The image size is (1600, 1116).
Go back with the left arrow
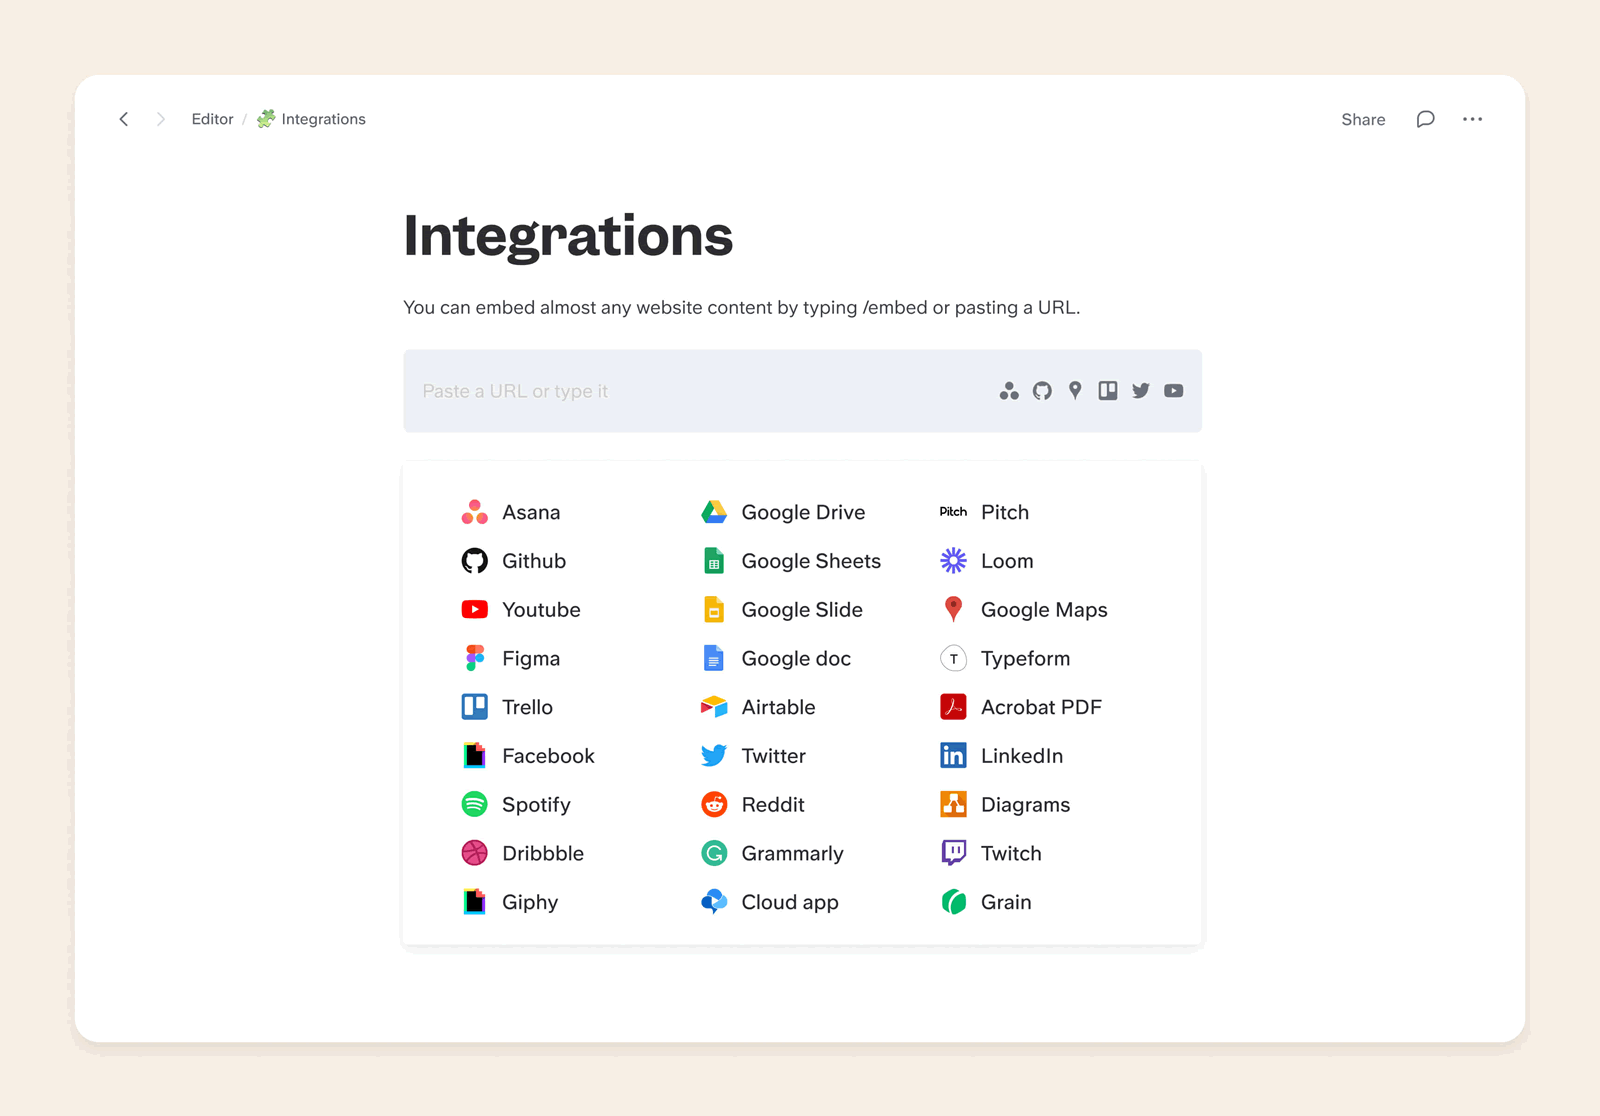pyautogui.click(x=124, y=119)
